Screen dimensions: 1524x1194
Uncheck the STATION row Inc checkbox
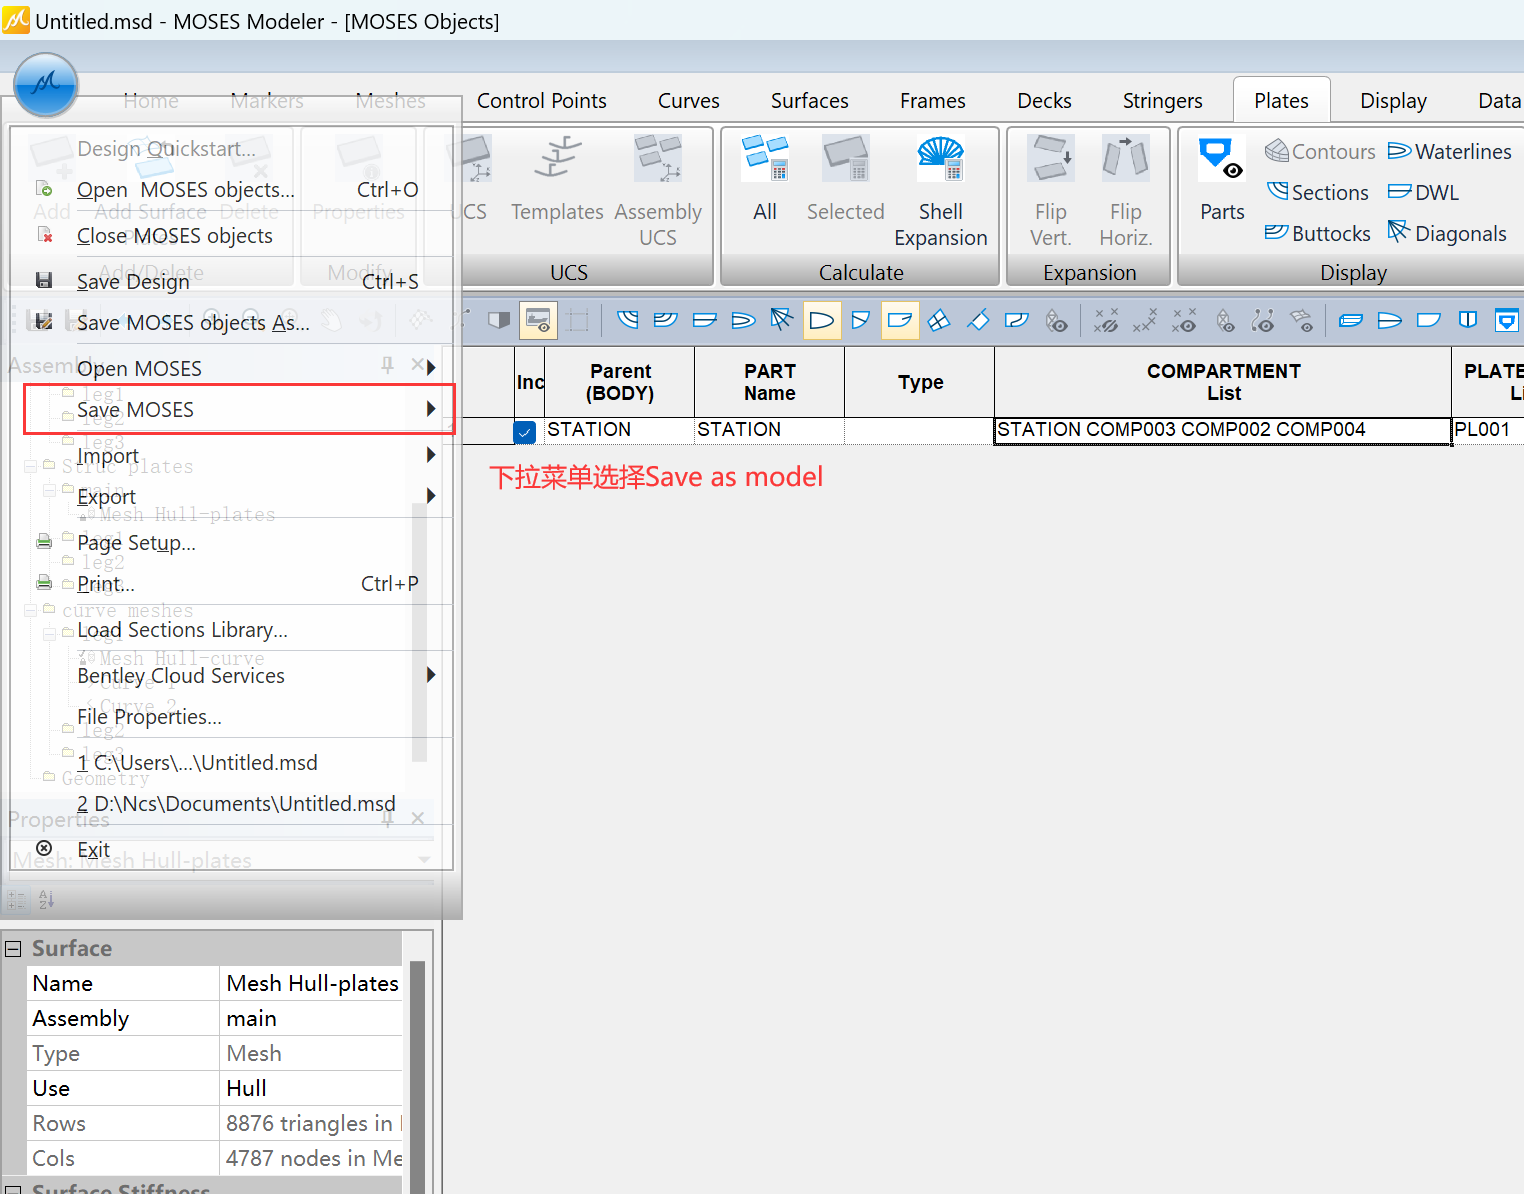525,432
